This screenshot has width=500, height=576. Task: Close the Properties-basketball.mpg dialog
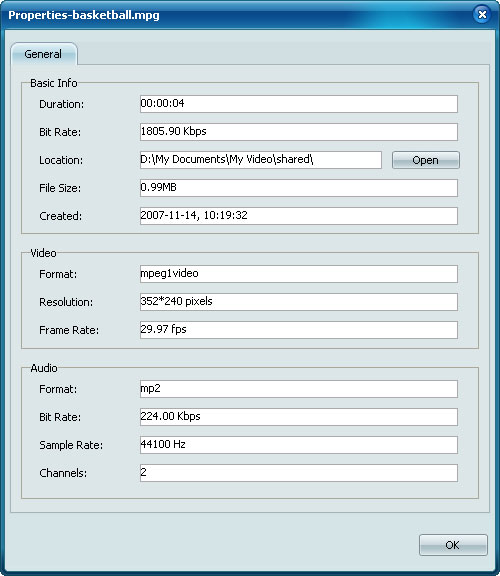[x=482, y=15]
